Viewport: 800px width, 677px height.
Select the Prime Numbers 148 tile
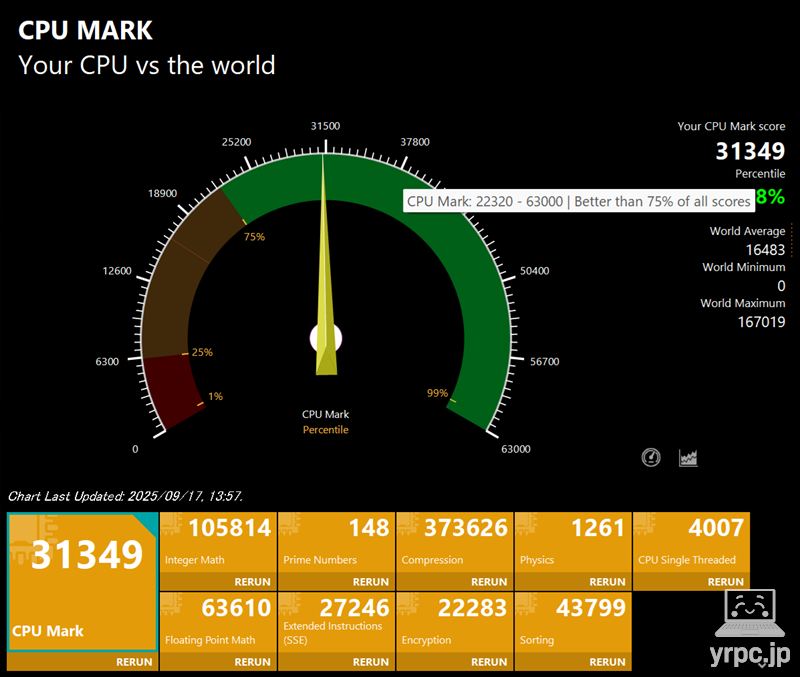point(337,542)
